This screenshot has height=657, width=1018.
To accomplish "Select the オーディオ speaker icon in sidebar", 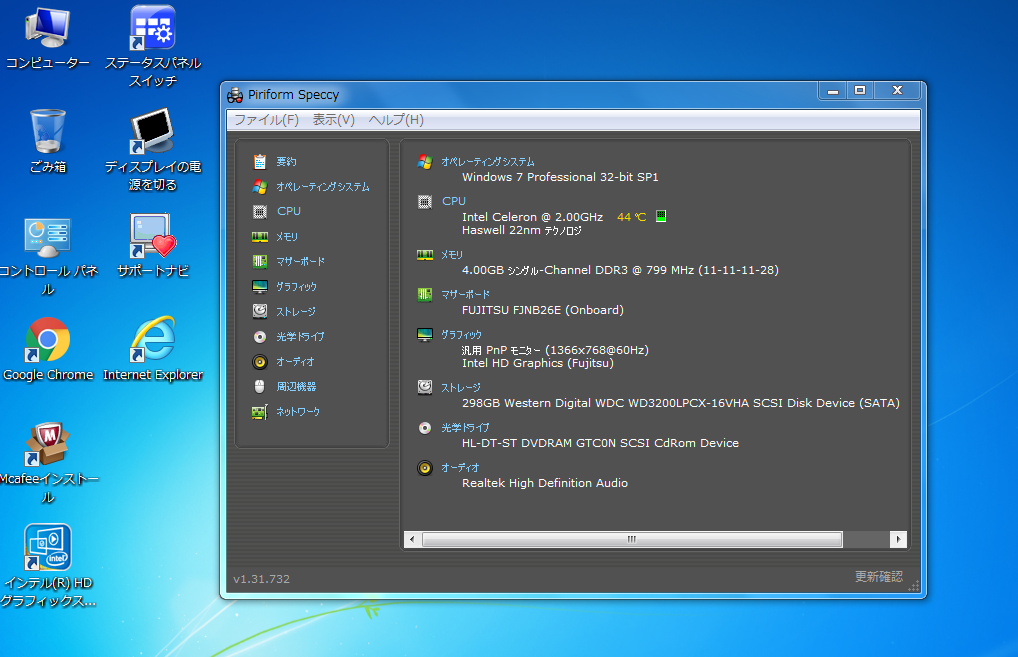I will pos(260,361).
